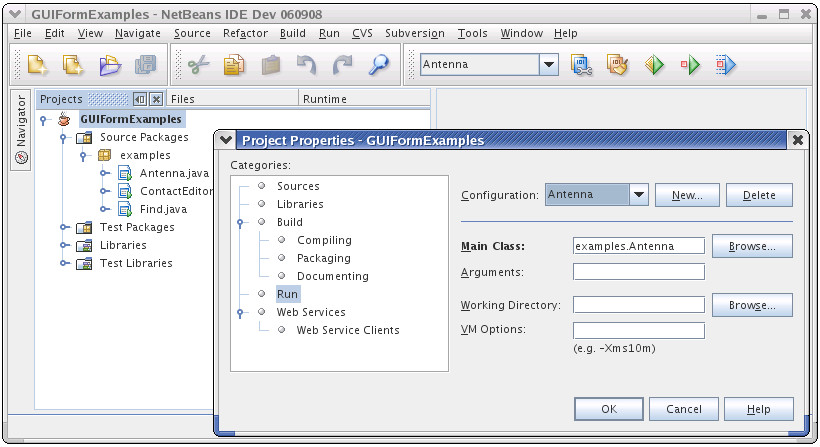Click the New... configuration button
The height and width of the screenshot is (447, 820).
(687, 195)
